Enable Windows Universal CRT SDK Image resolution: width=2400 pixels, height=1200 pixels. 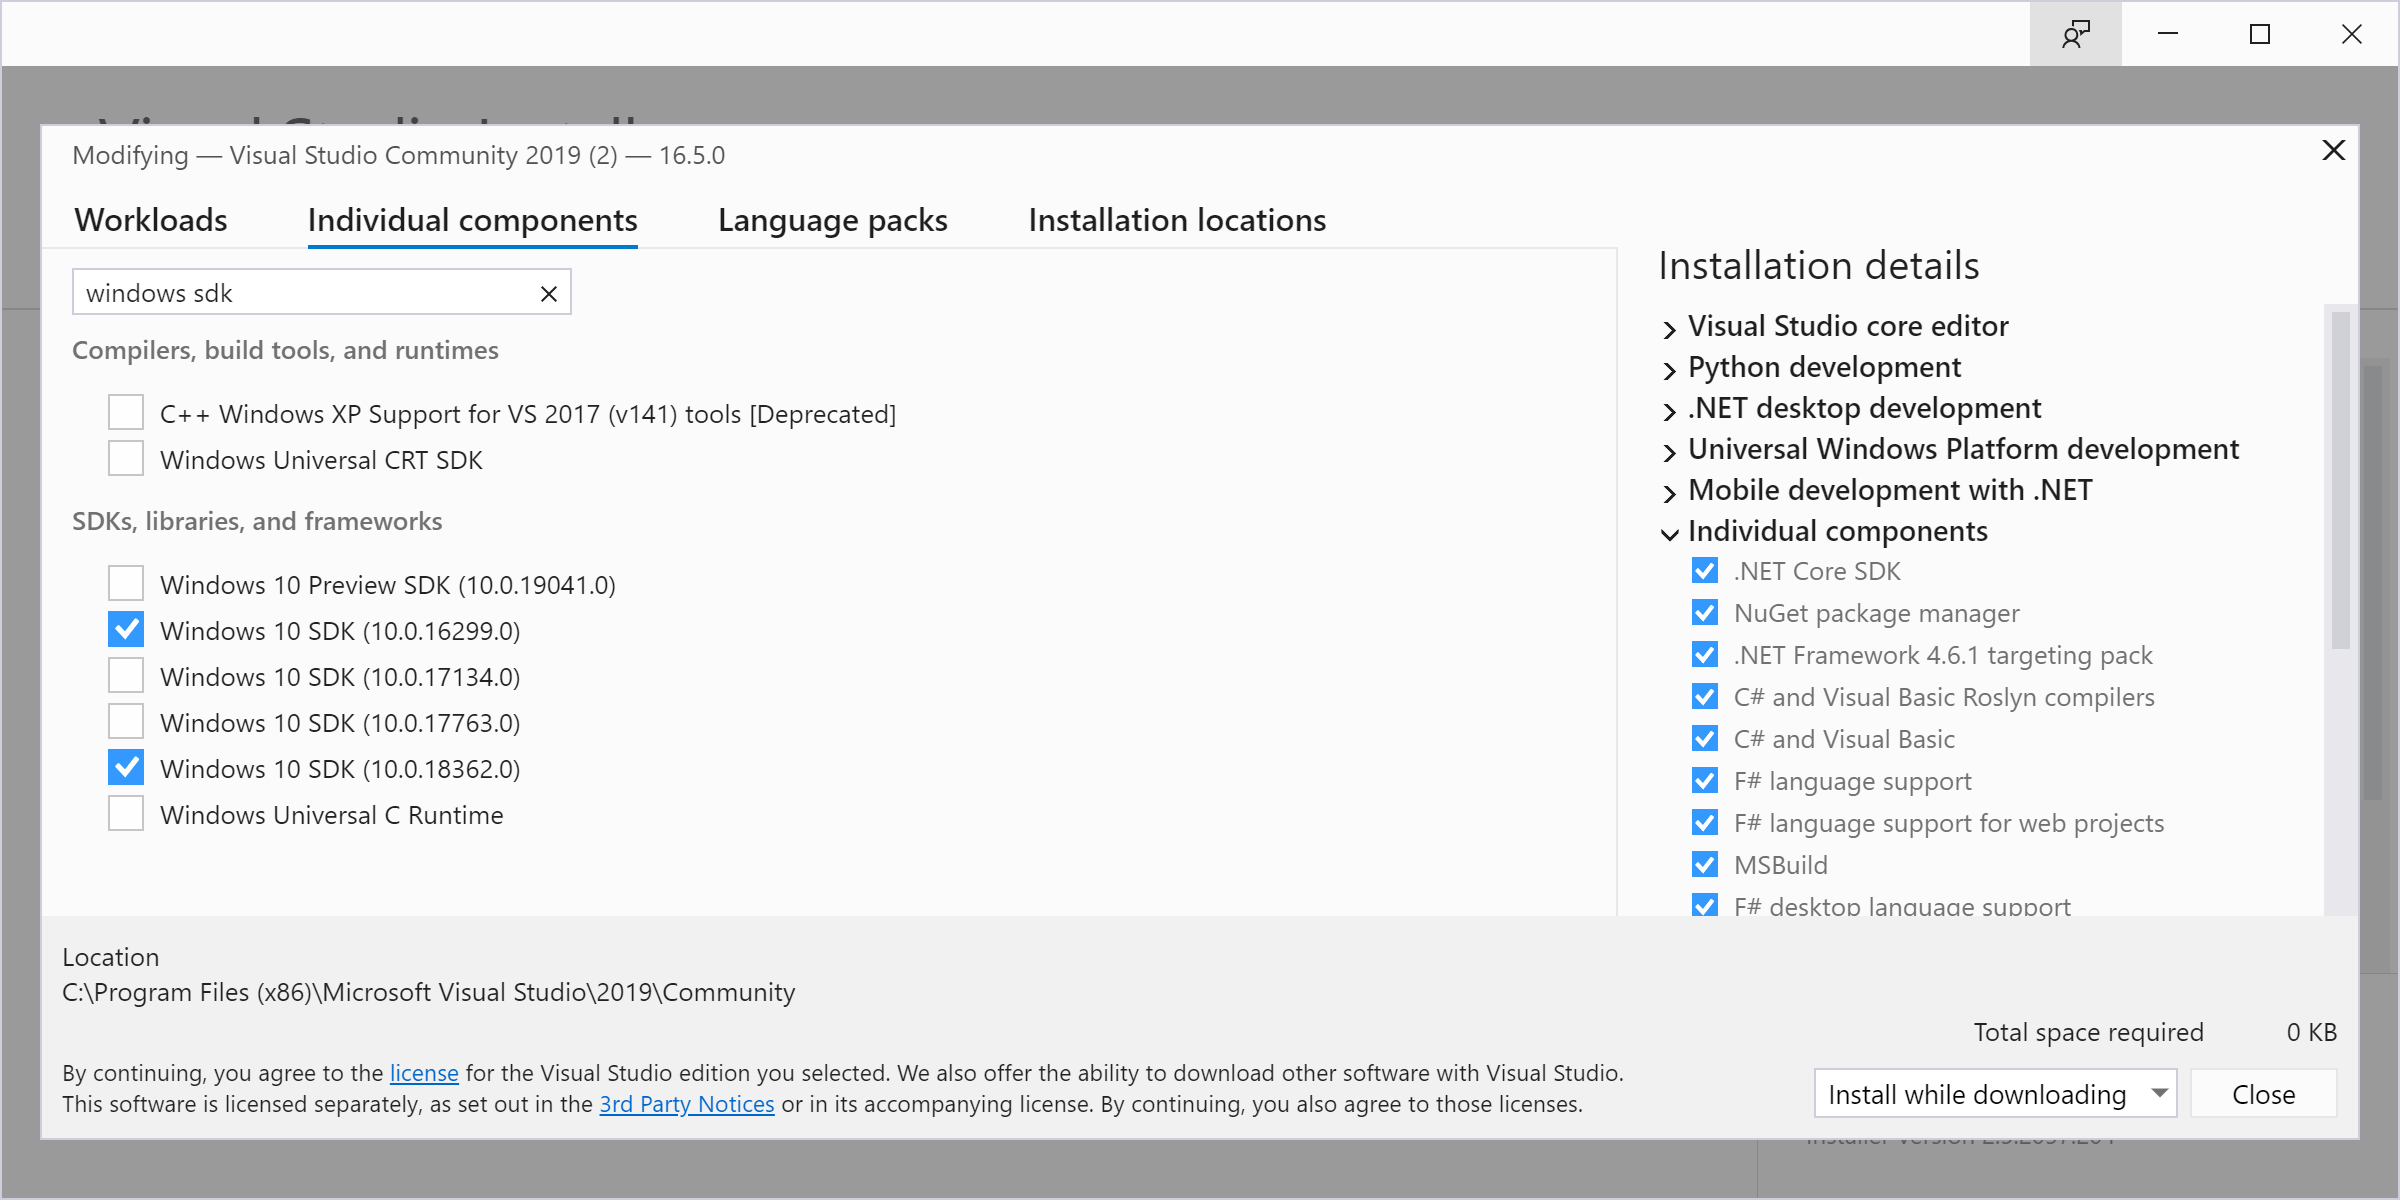pyautogui.click(x=125, y=458)
